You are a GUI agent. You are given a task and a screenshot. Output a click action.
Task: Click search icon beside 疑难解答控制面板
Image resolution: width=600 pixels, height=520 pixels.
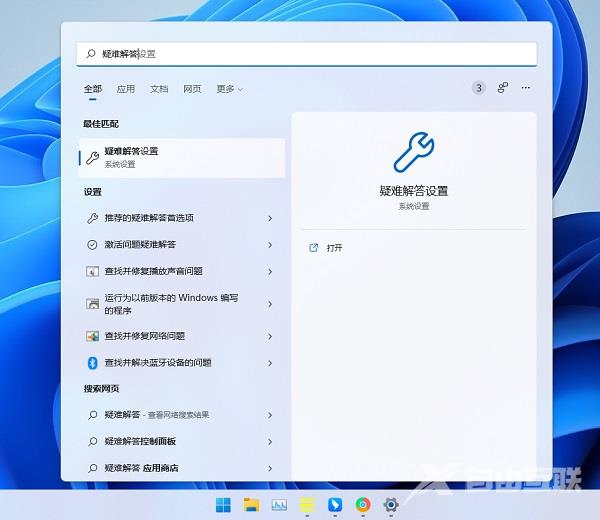(93, 442)
